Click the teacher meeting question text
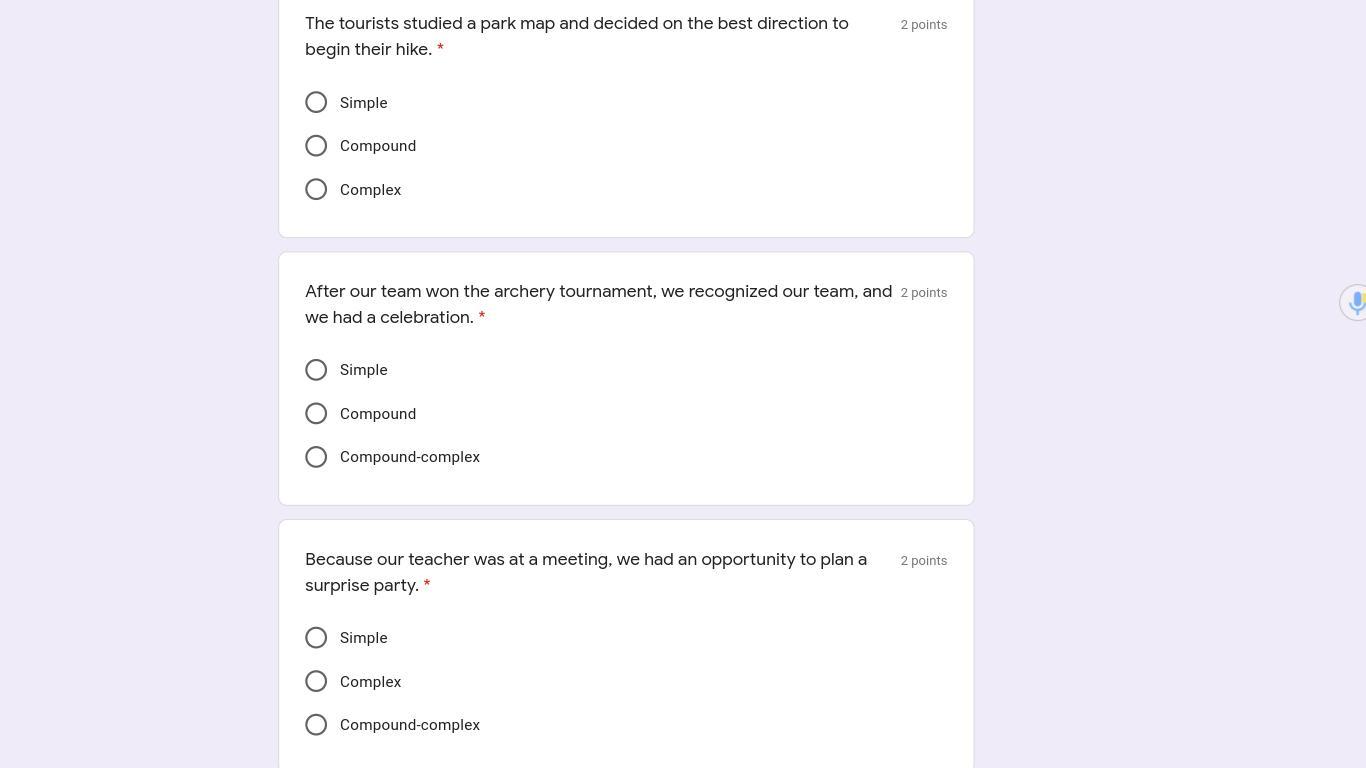 click(585, 560)
